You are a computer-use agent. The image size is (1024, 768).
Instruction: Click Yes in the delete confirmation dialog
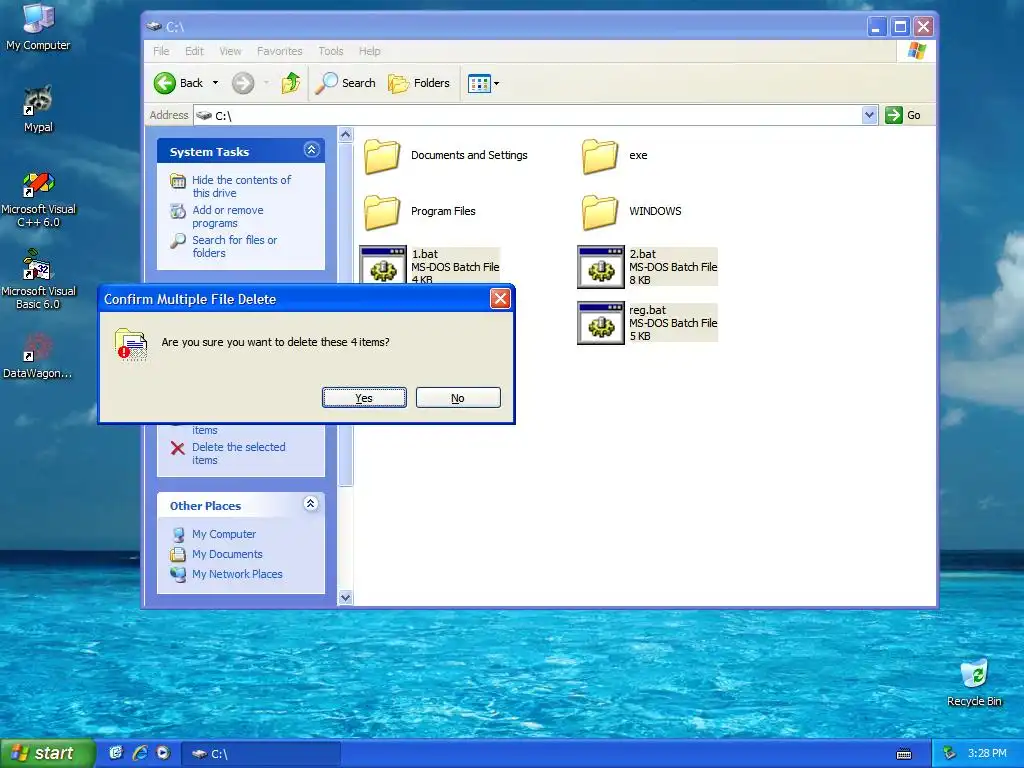click(364, 398)
